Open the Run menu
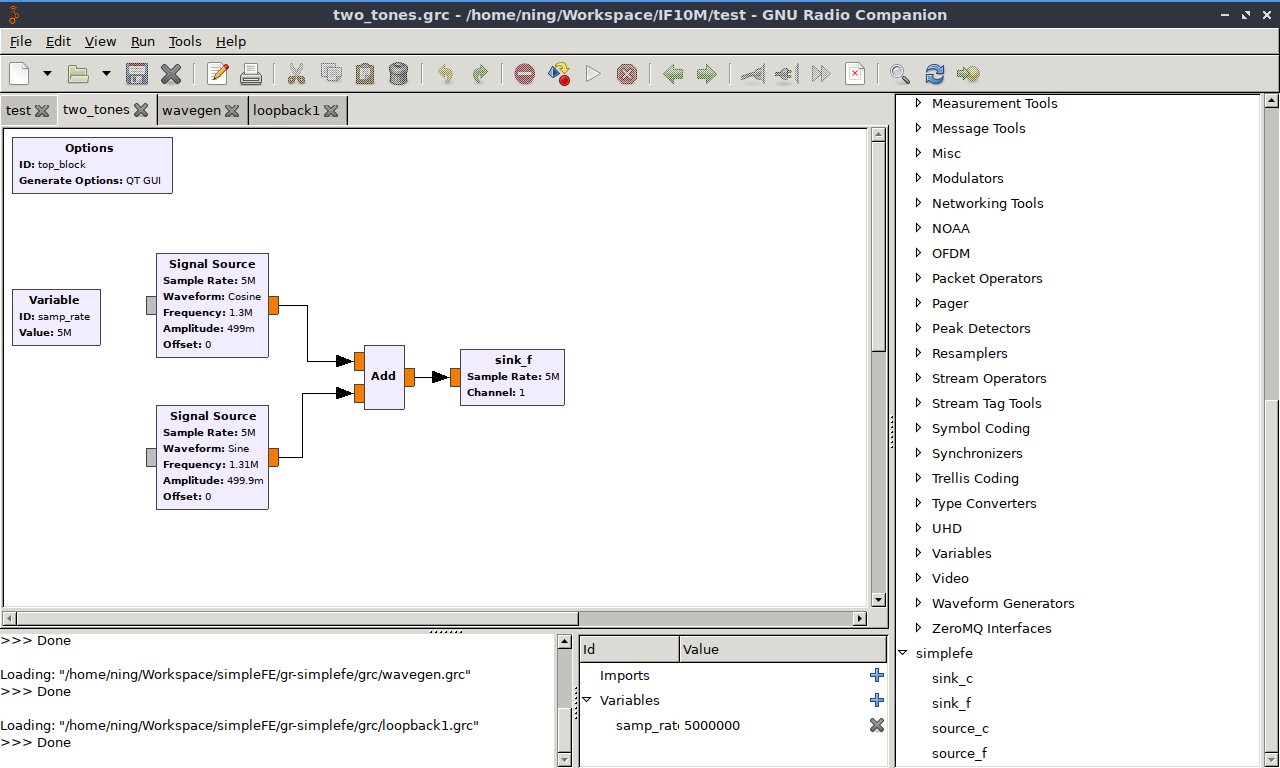Image resolution: width=1280 pixels, height=768 pixels. [143, 41]
